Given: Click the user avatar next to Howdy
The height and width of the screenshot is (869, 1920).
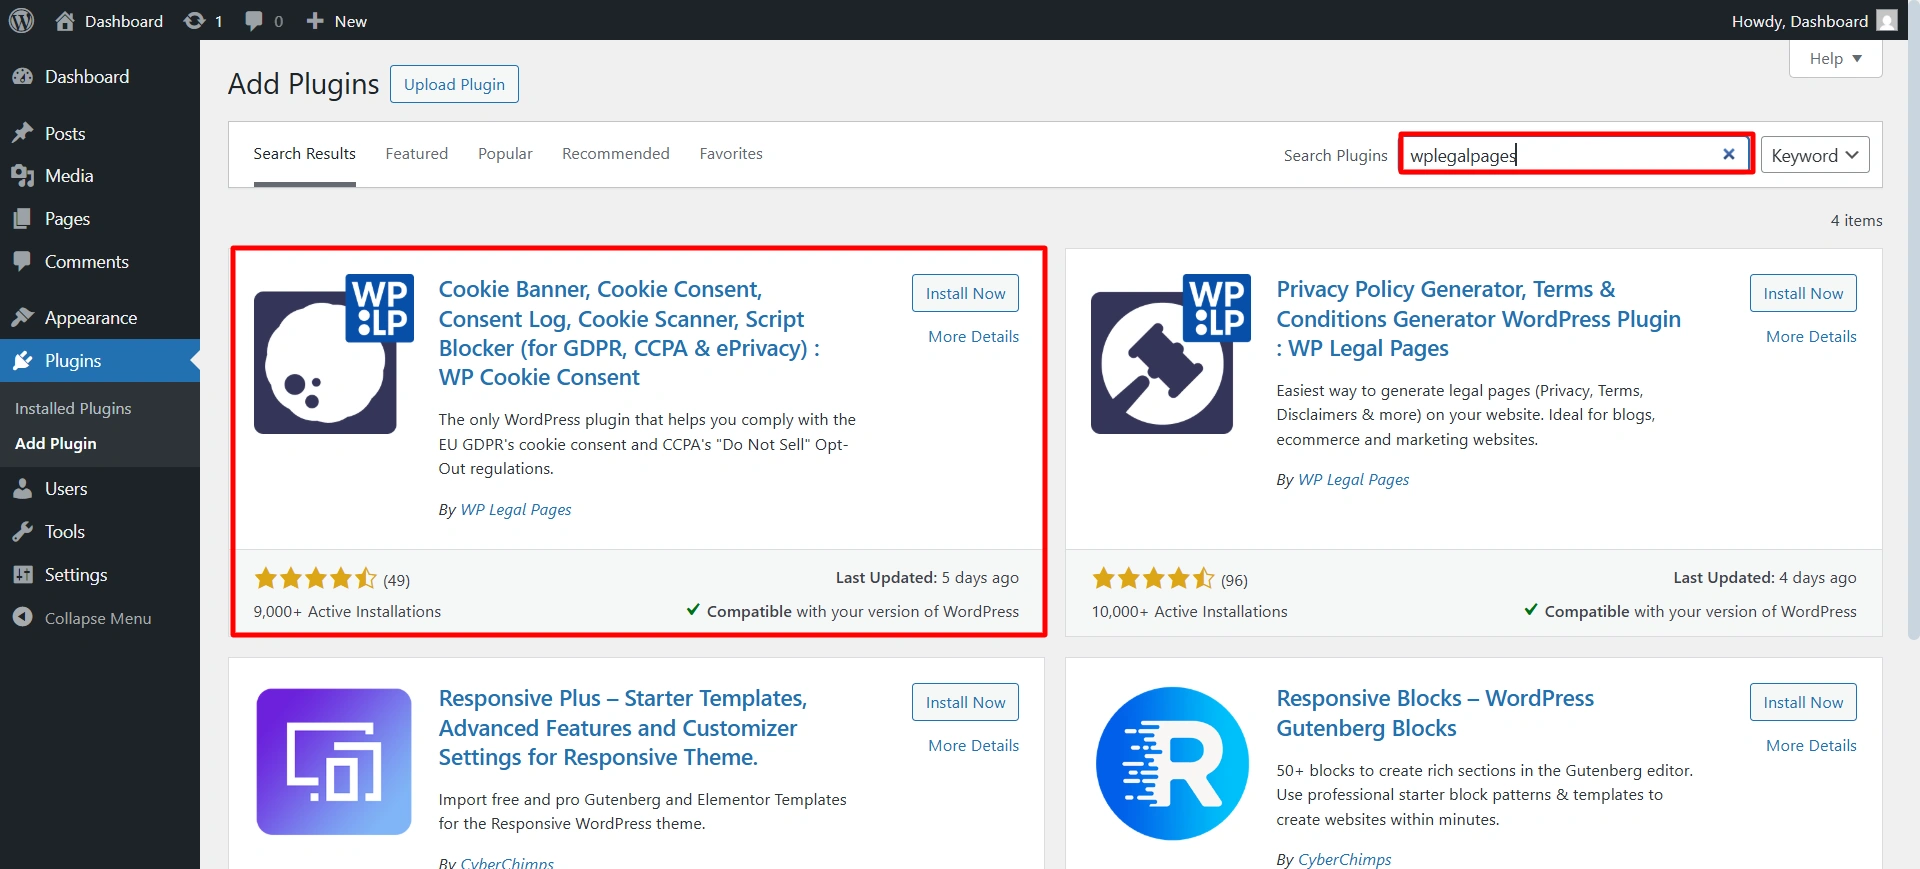Looking at the screenshot, I should pyautogui.click(x=1886, y=20).
